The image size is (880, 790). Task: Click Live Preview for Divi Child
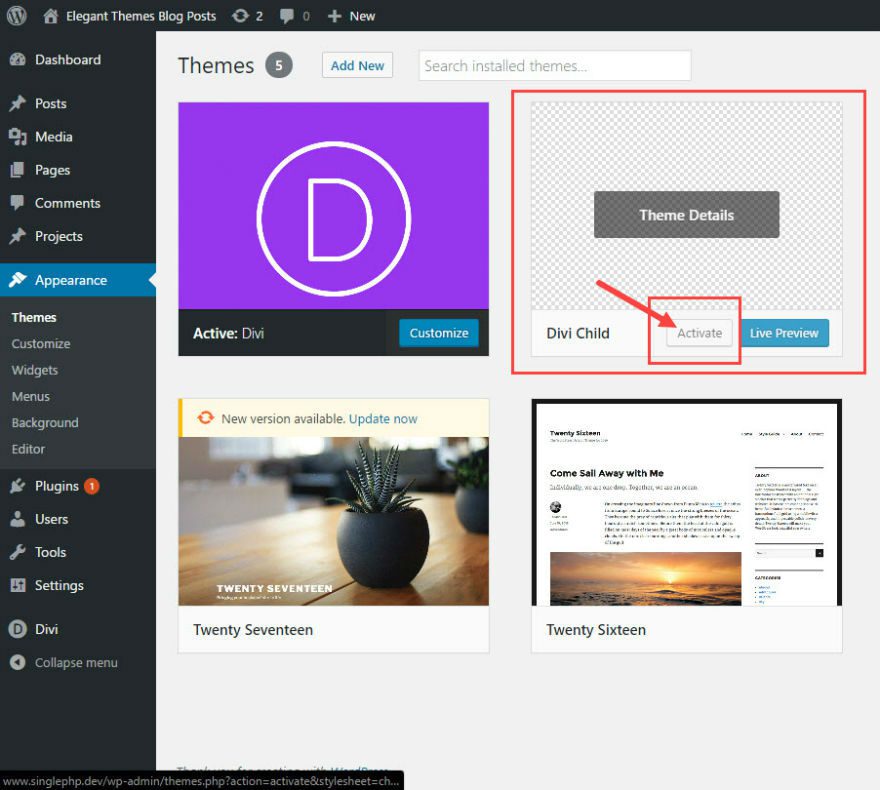pos(784,333)
